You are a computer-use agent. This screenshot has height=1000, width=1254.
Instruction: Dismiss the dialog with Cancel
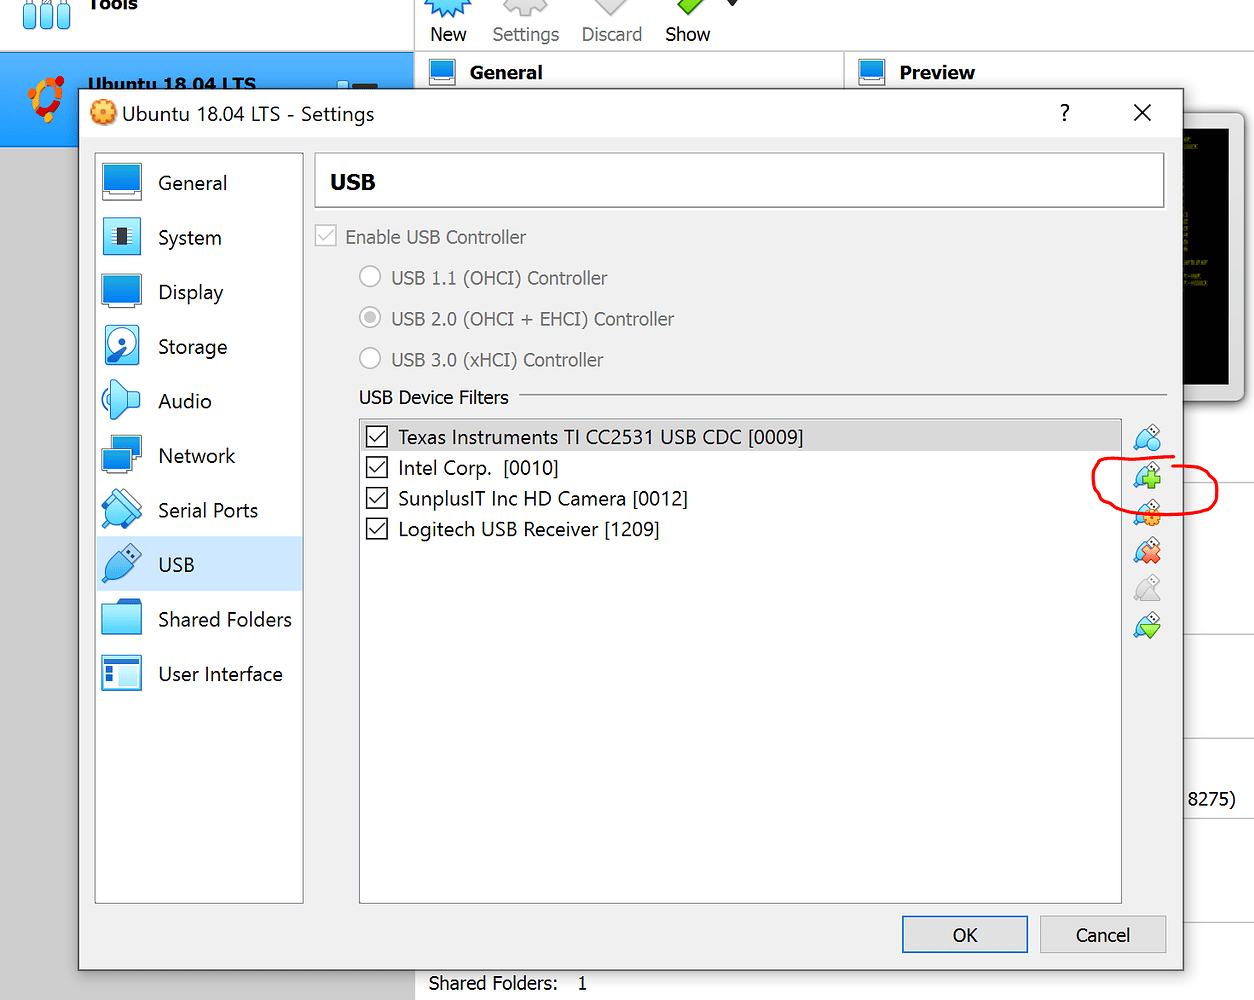click(1102, 934)
